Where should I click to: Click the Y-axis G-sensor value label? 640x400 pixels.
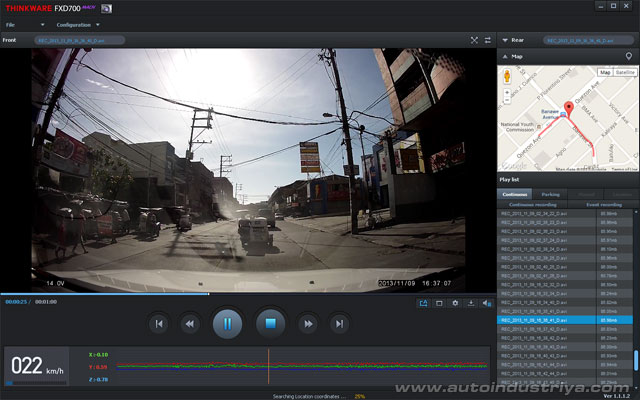[x=98, y=367]
